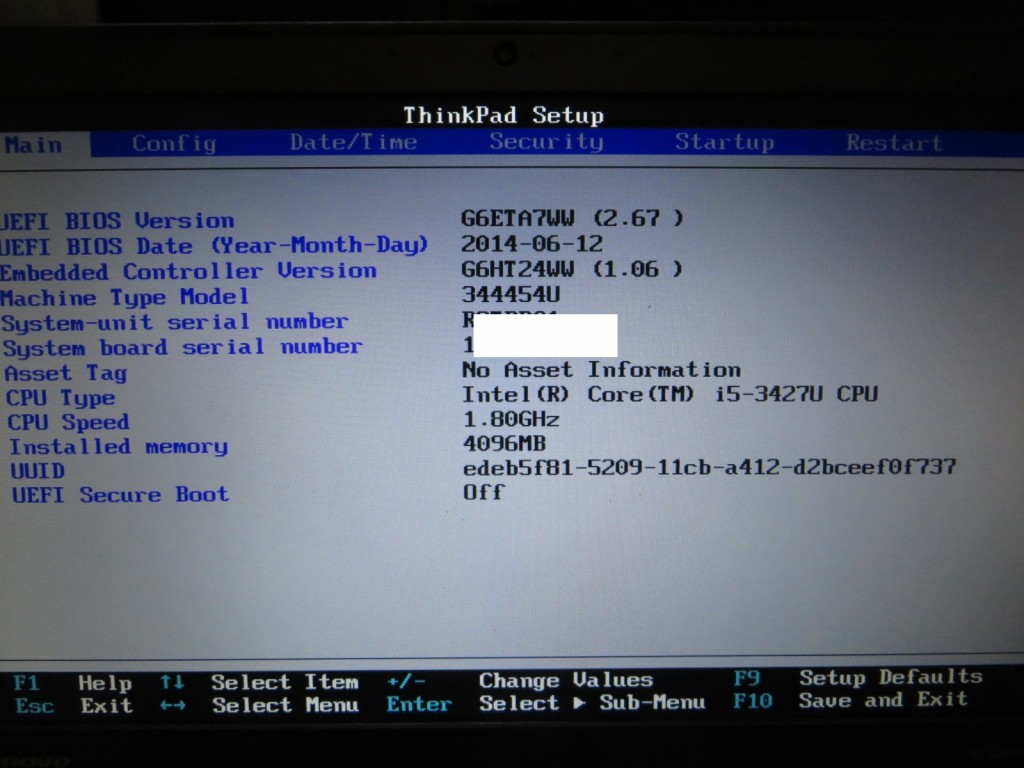This screenshot has height=768, width=1024.
Task: Open the Config tab
Action: (x=174, y=143)
